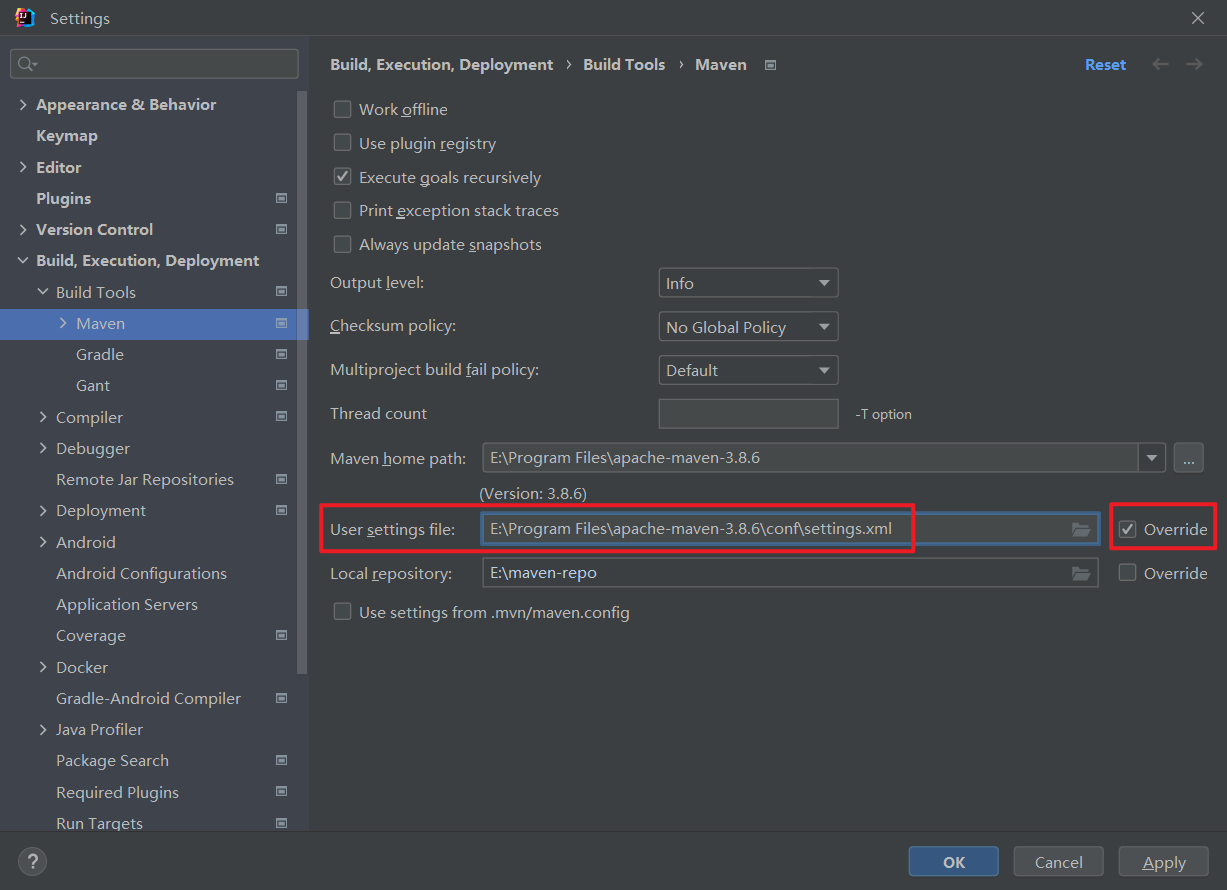Click the folder icon for User settings file
The height and width of the screenshot is (890, 1227).
pos(1080,529)
